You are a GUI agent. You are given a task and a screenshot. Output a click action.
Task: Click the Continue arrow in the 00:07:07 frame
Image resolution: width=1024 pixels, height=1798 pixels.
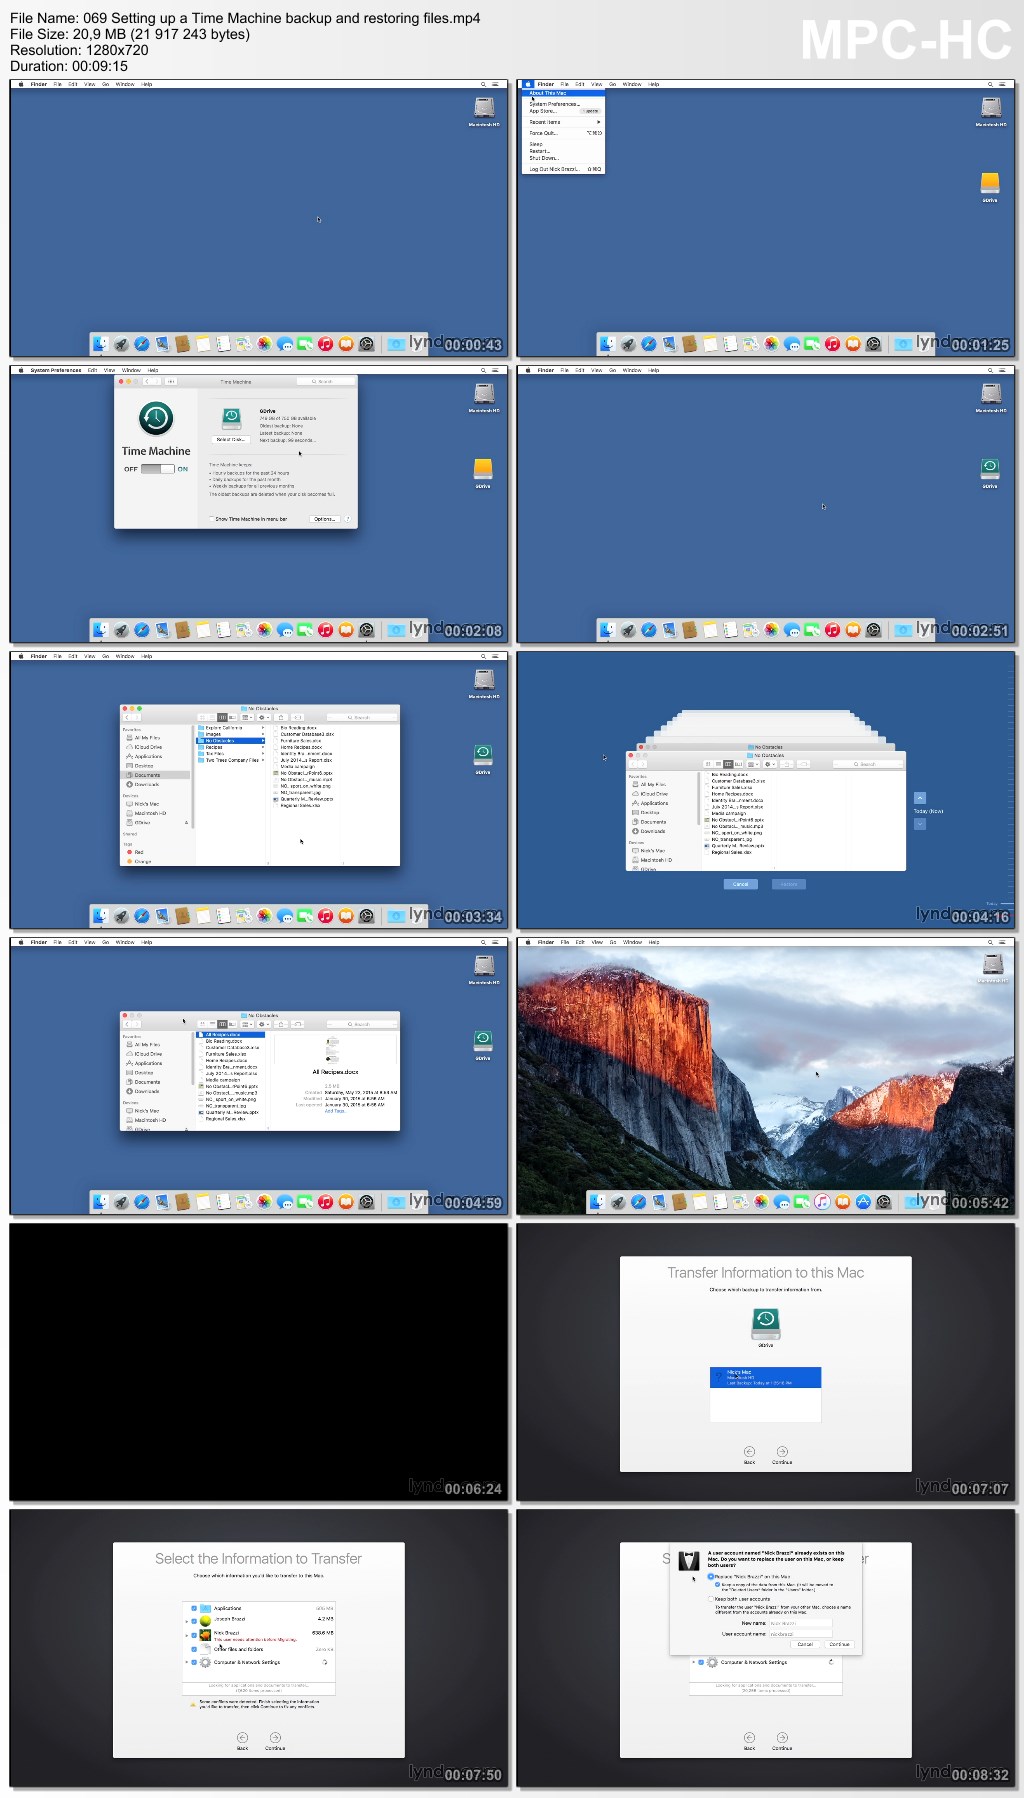tap(782, 1451)
